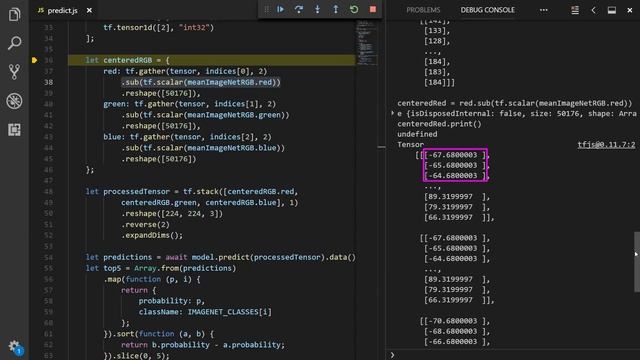The width and height of the screenshot is (640, 360).
Task: Click 'green: tf.gather(tensor, indices[1], 2)' line
Action: point(189,104)
